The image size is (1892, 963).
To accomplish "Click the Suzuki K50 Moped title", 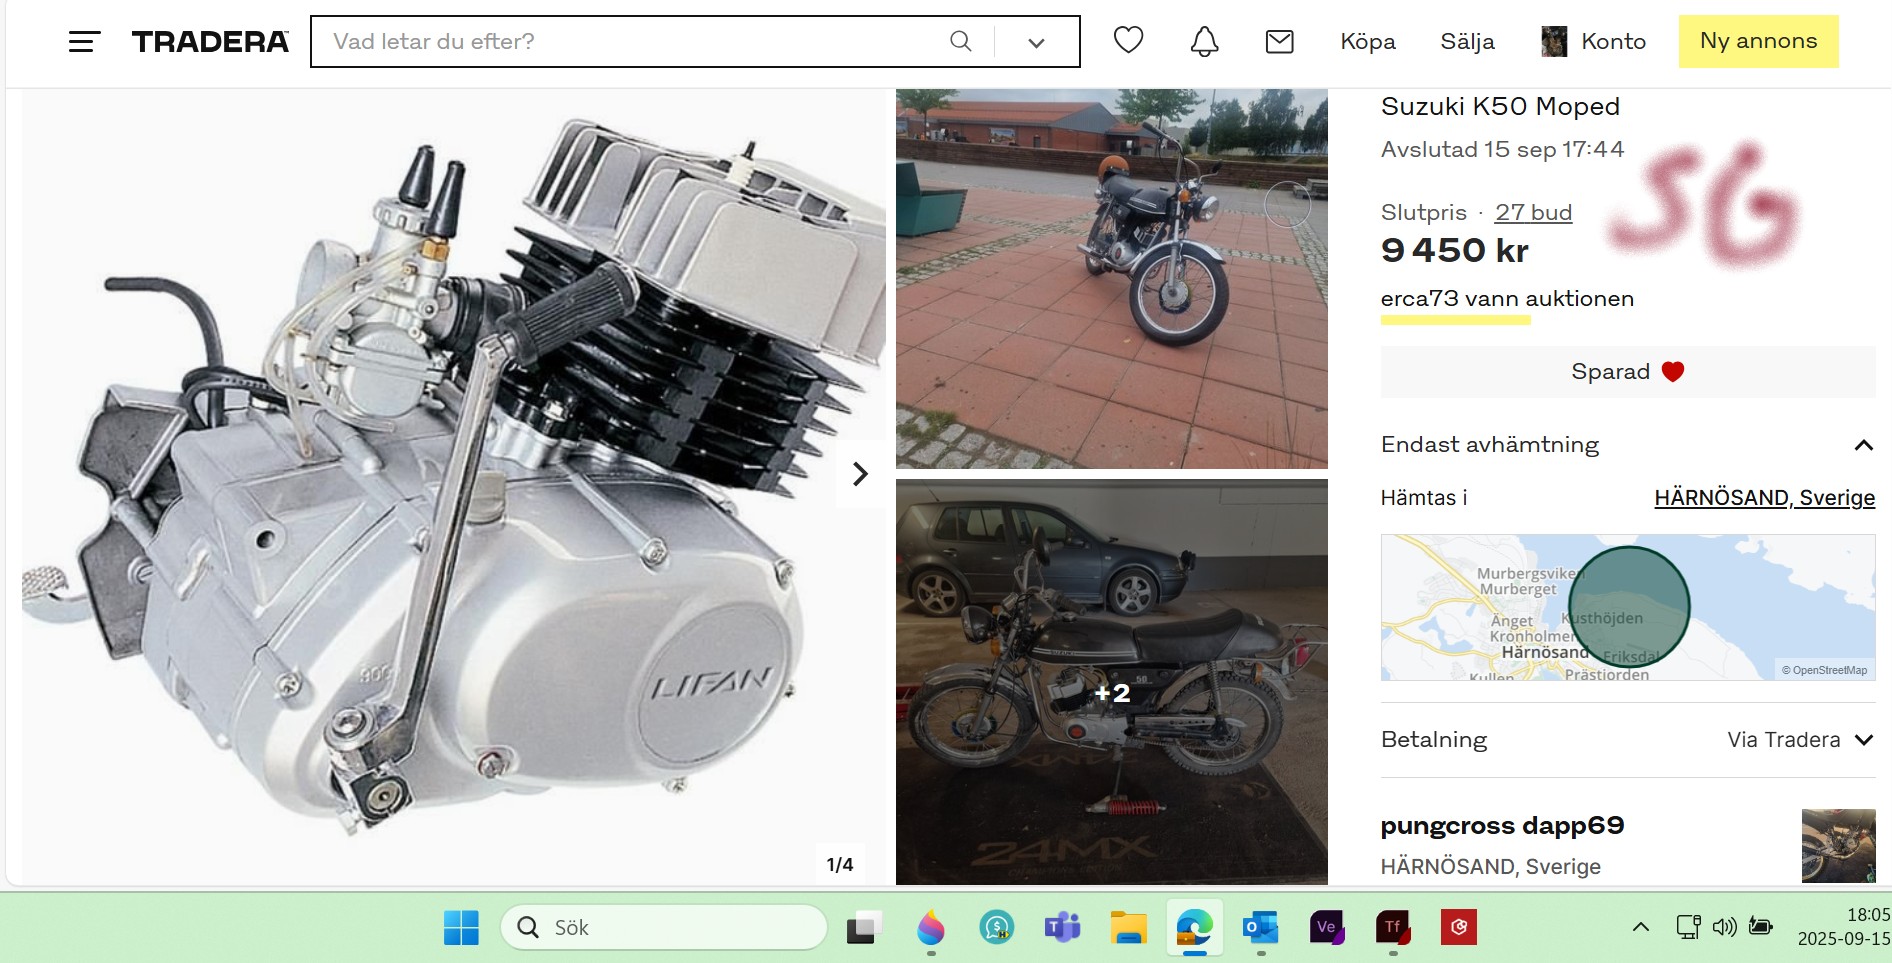I will pyautogui.click(x=1500, y=106).
